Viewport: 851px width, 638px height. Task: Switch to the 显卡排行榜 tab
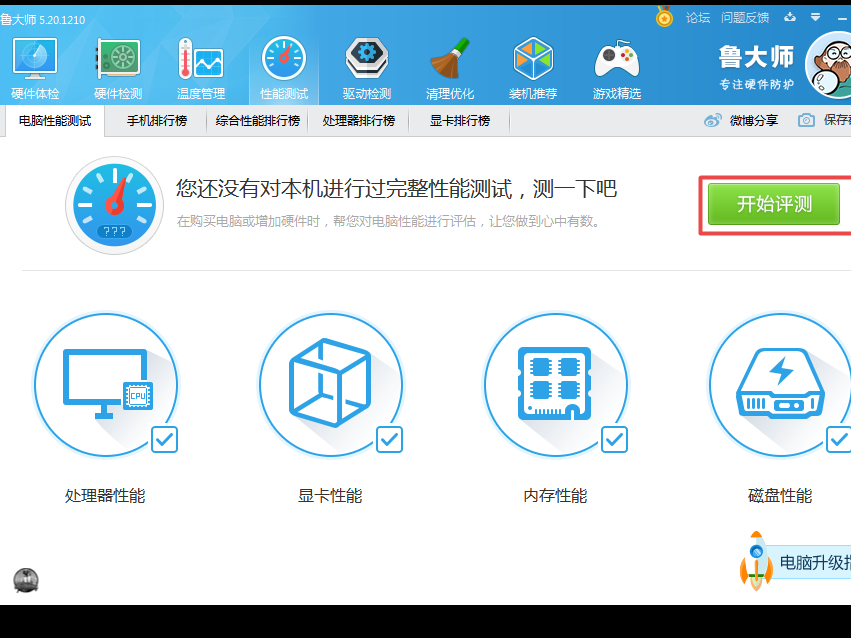tap(460, 120)
